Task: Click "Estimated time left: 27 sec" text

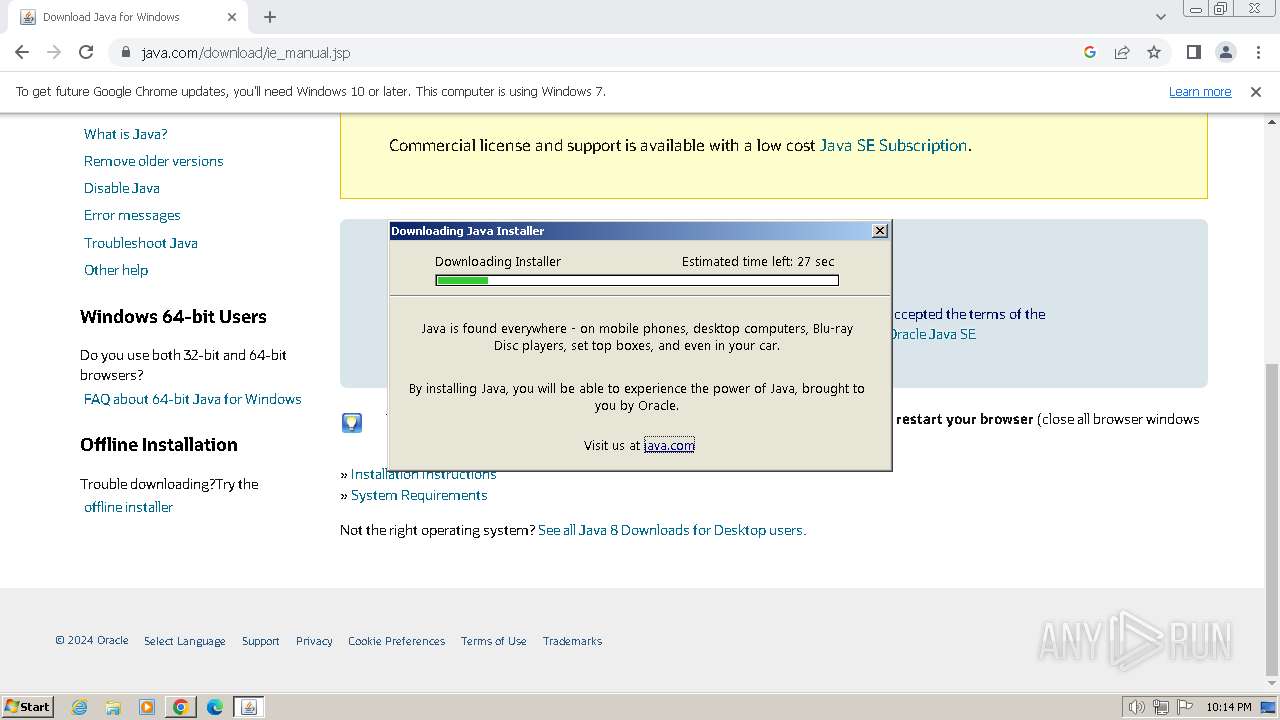Action: click(758, 261)
